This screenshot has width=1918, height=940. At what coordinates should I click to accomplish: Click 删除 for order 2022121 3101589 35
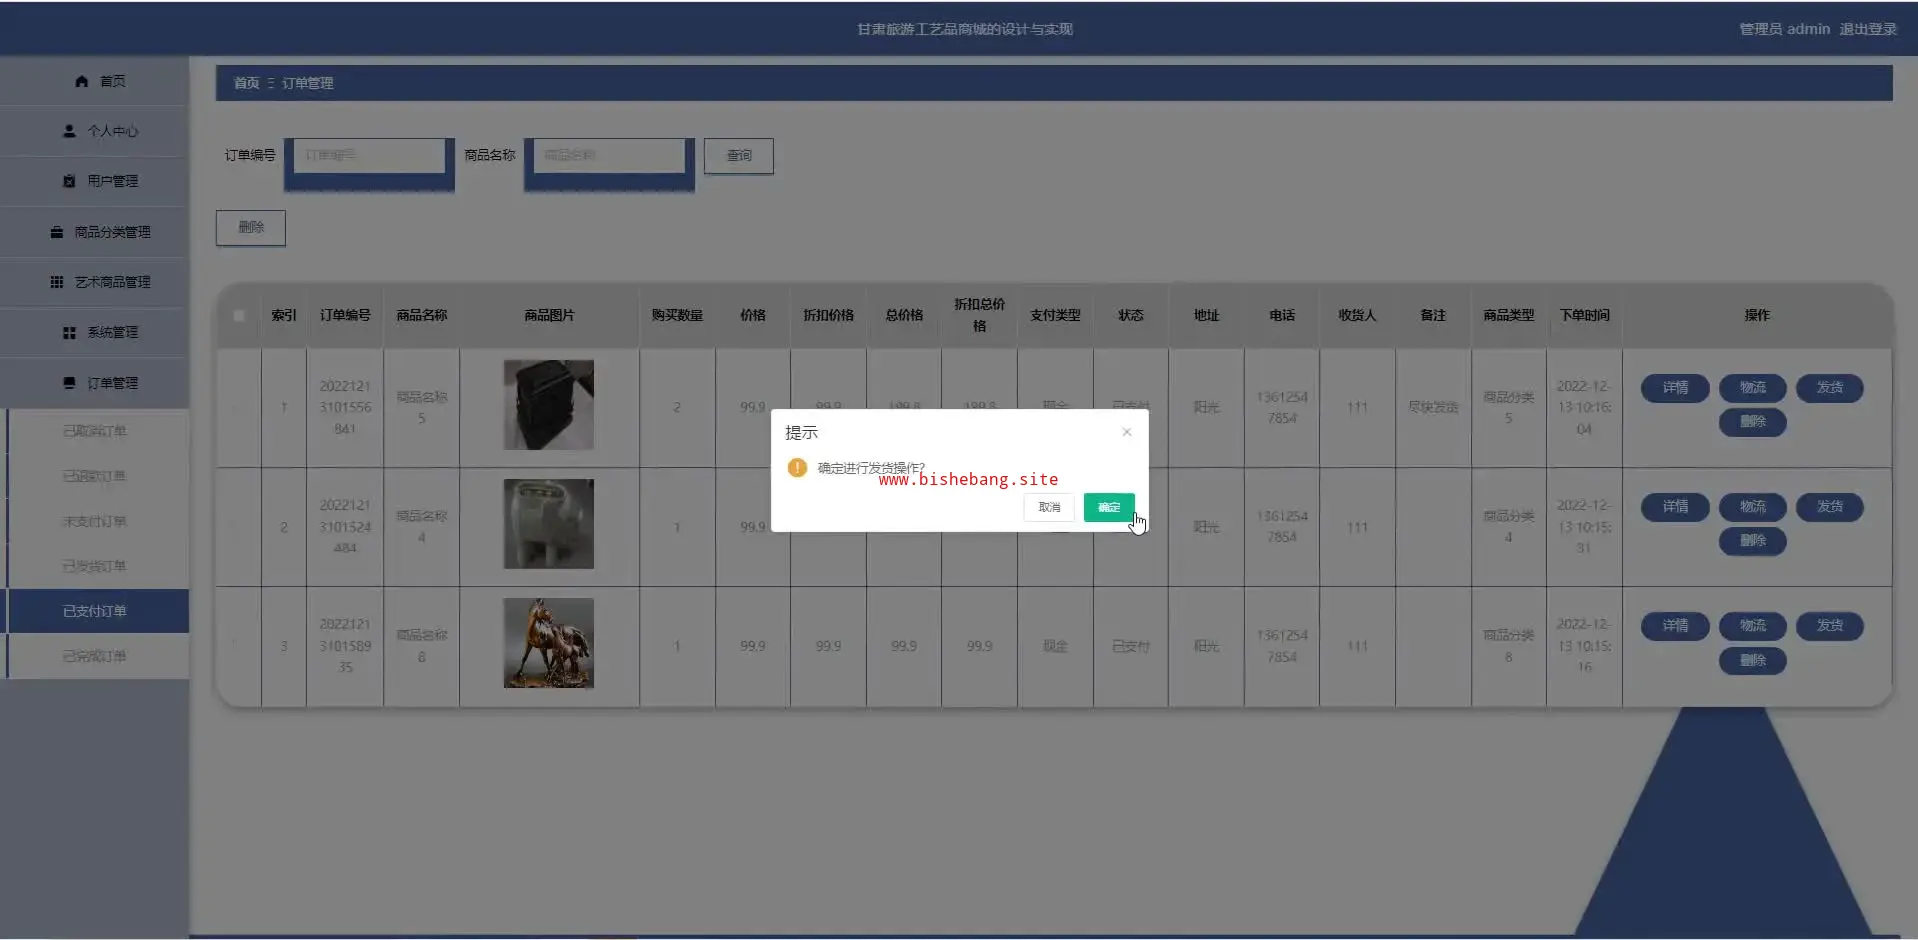click(1753, 660)
